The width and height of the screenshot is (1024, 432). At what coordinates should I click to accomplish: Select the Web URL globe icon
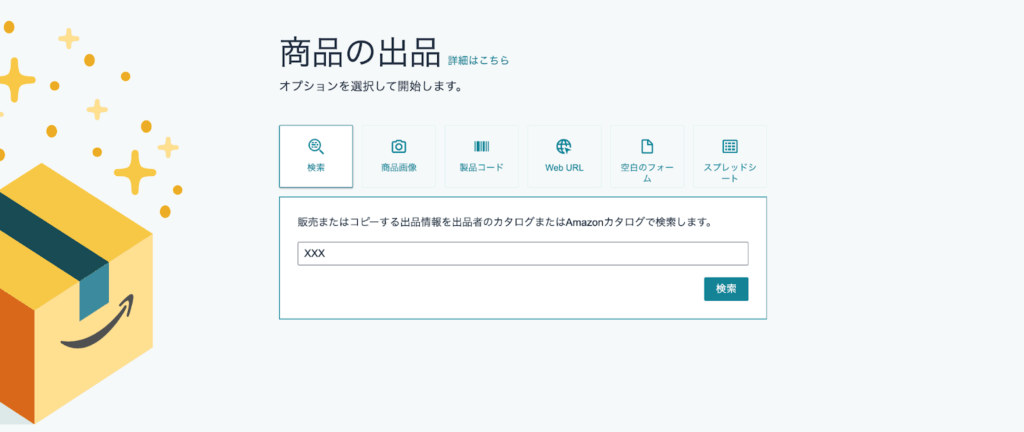[x=564, y=146]
